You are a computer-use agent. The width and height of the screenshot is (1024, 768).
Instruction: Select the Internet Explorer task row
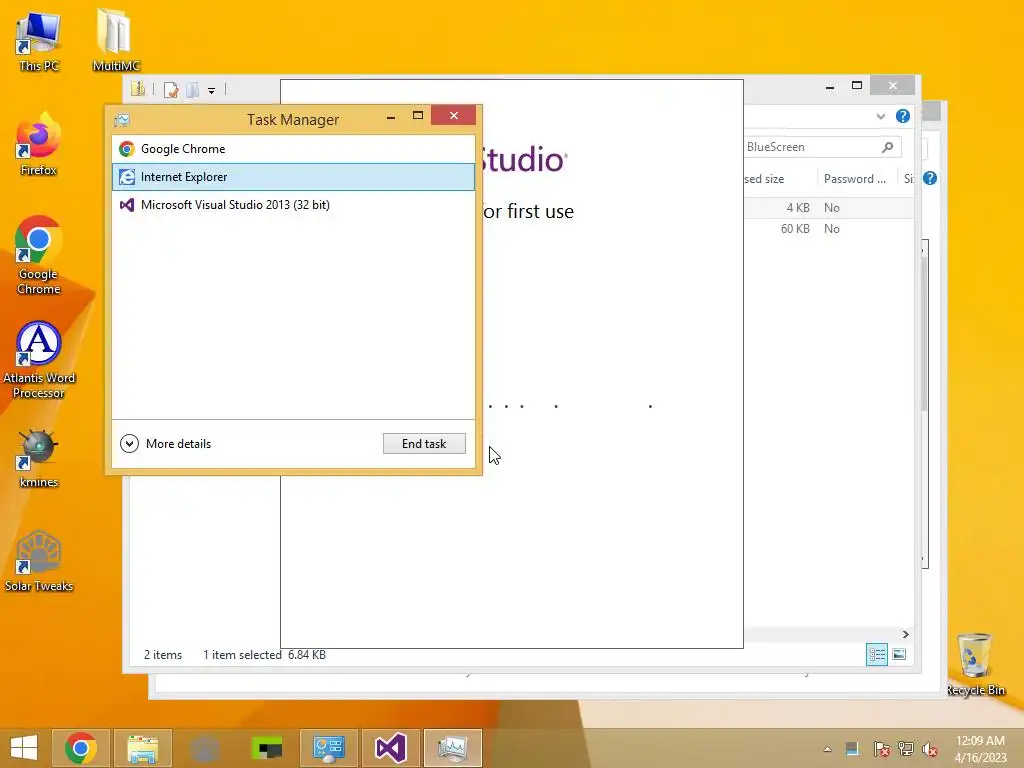click(x=293, y=177)
